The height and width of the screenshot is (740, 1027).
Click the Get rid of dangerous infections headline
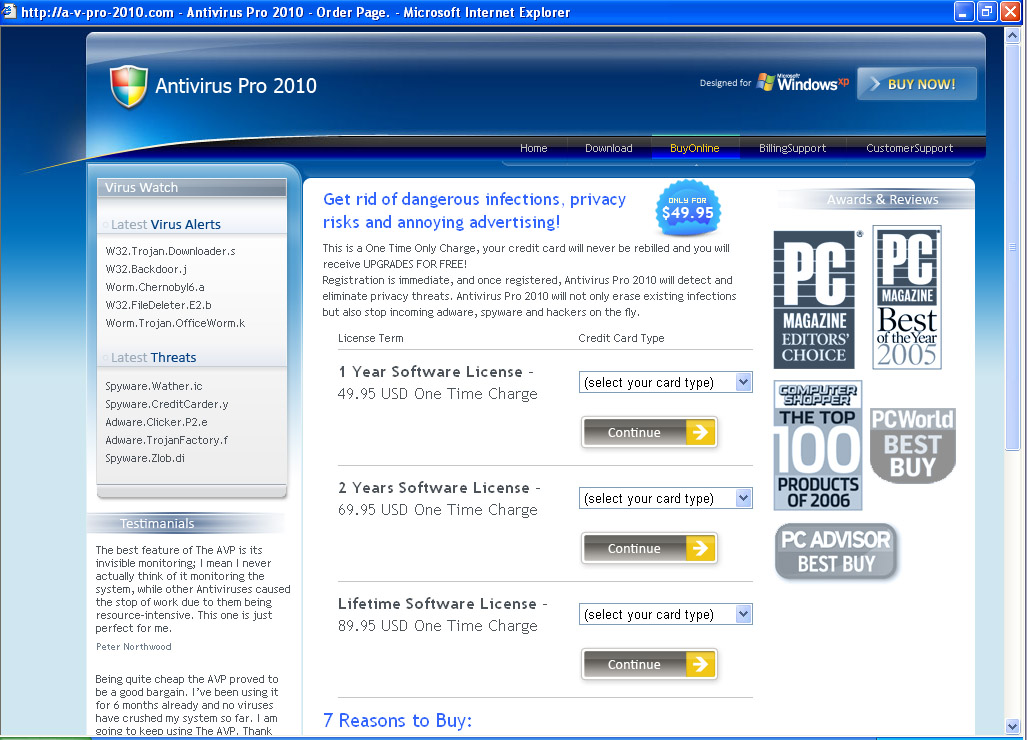(x=474, y=210)
